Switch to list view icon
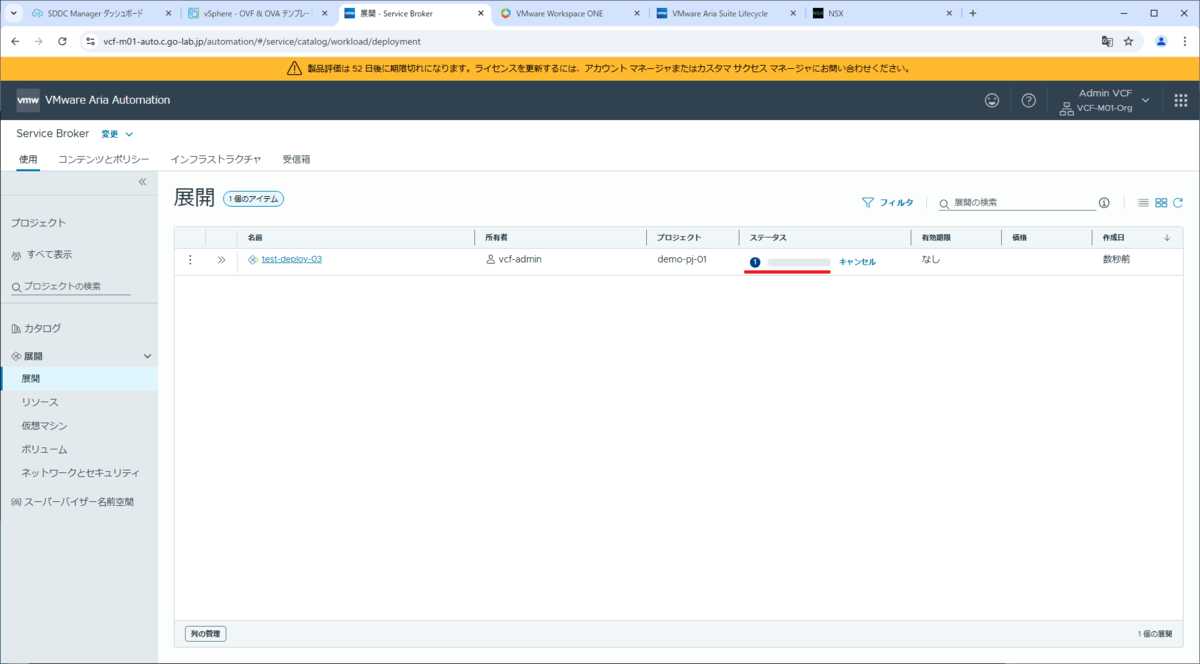The image size is (1200, 664). click(1143, 202)
